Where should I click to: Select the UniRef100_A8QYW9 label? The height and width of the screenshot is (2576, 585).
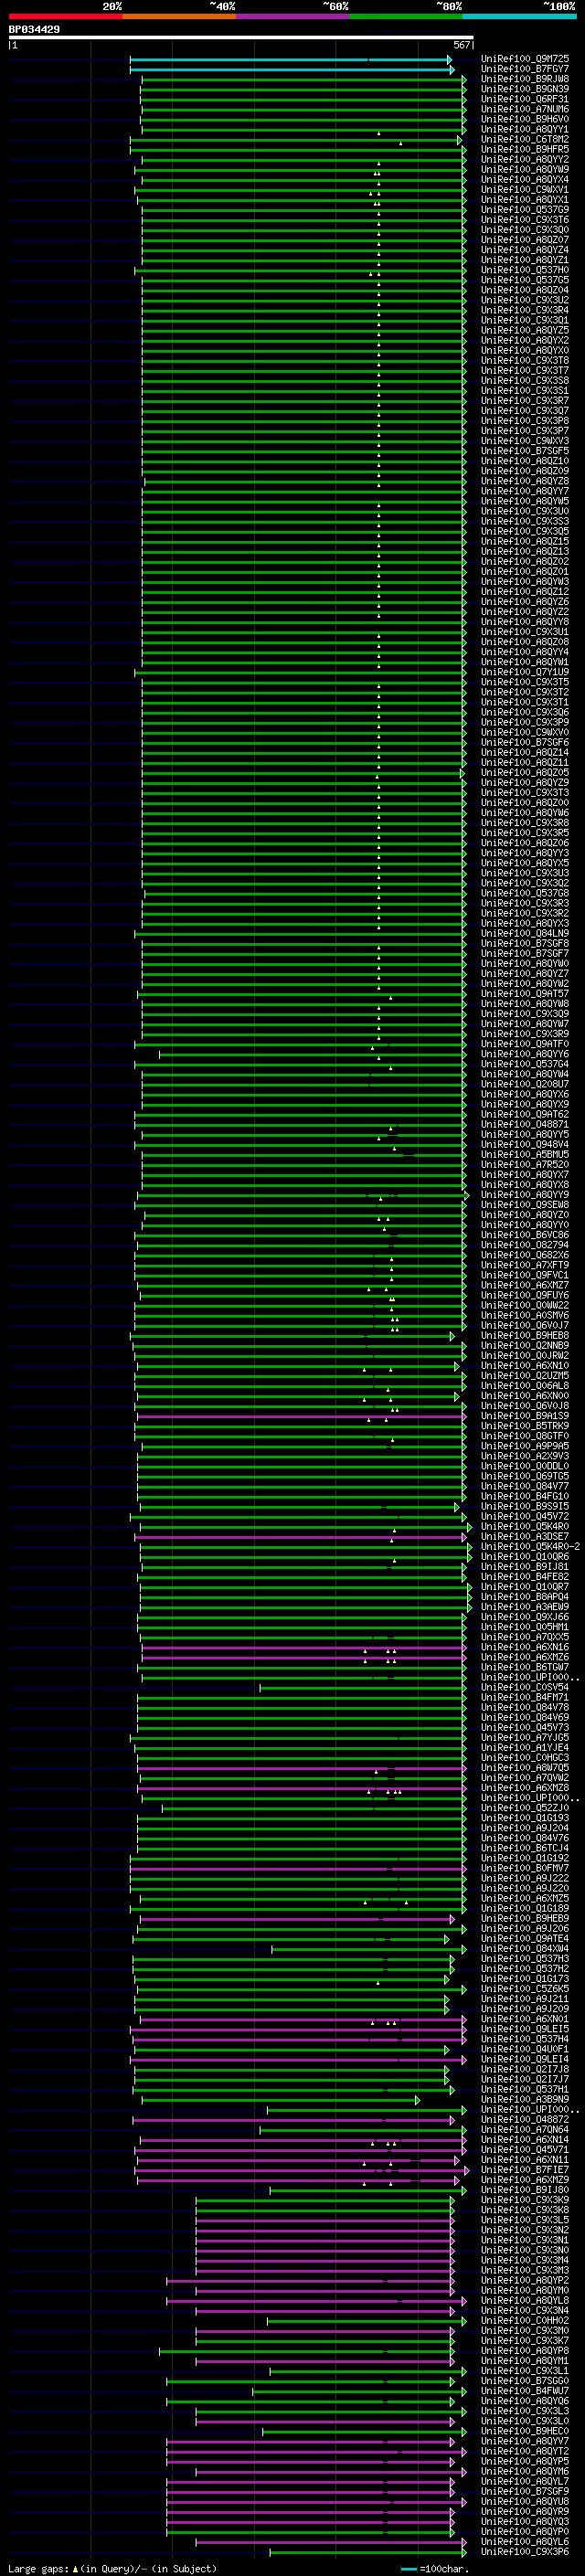524,169
